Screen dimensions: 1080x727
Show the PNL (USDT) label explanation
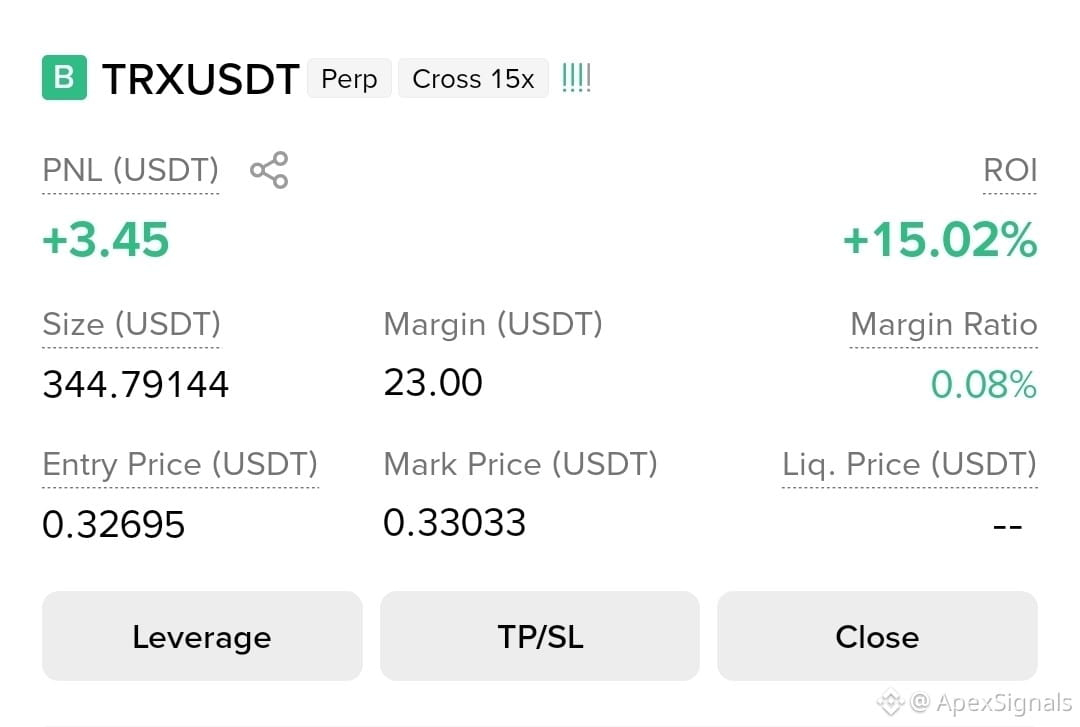click(130, 170)
